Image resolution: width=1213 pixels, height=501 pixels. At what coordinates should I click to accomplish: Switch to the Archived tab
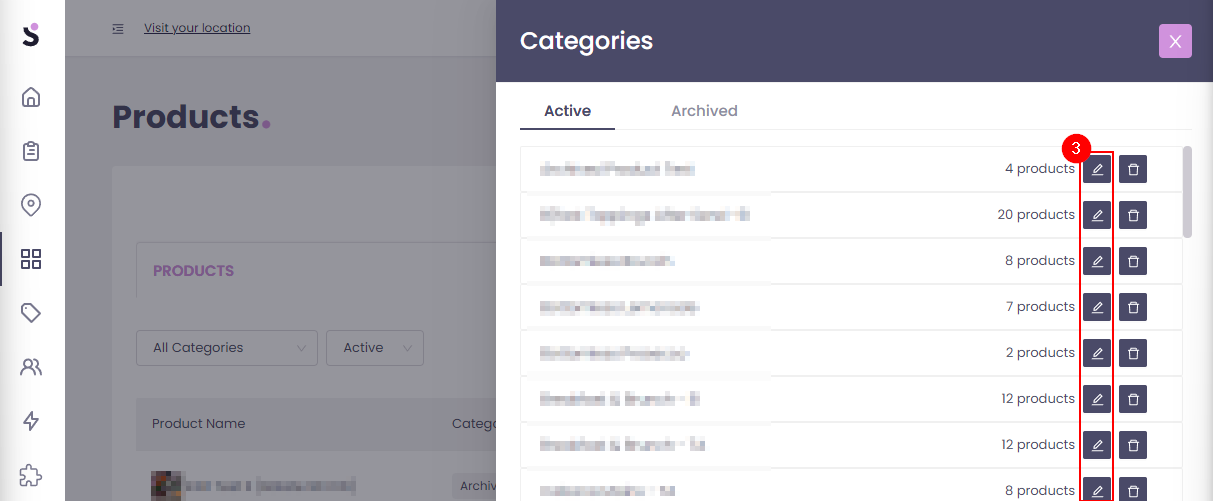(x=704, y=111)
